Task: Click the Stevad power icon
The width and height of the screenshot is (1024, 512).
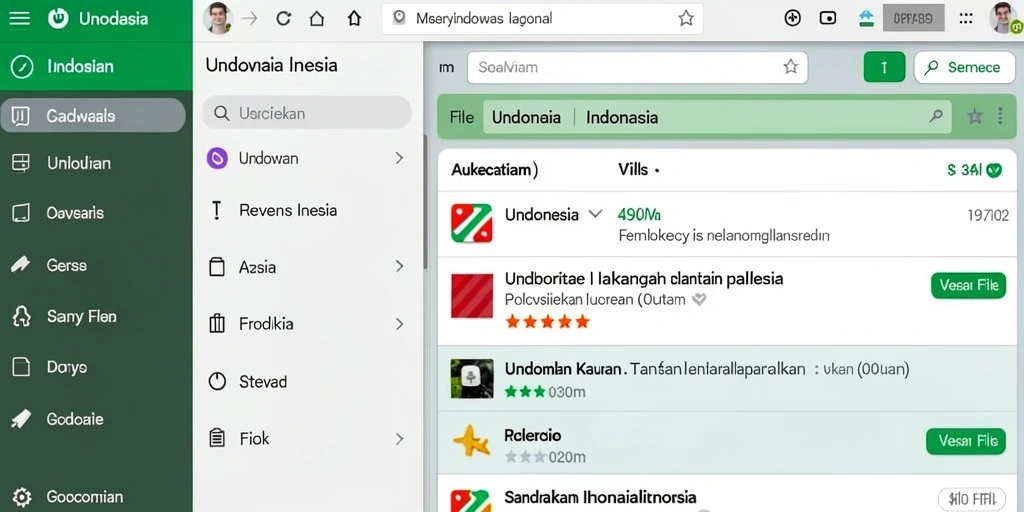Action: [x=217, y=381]
